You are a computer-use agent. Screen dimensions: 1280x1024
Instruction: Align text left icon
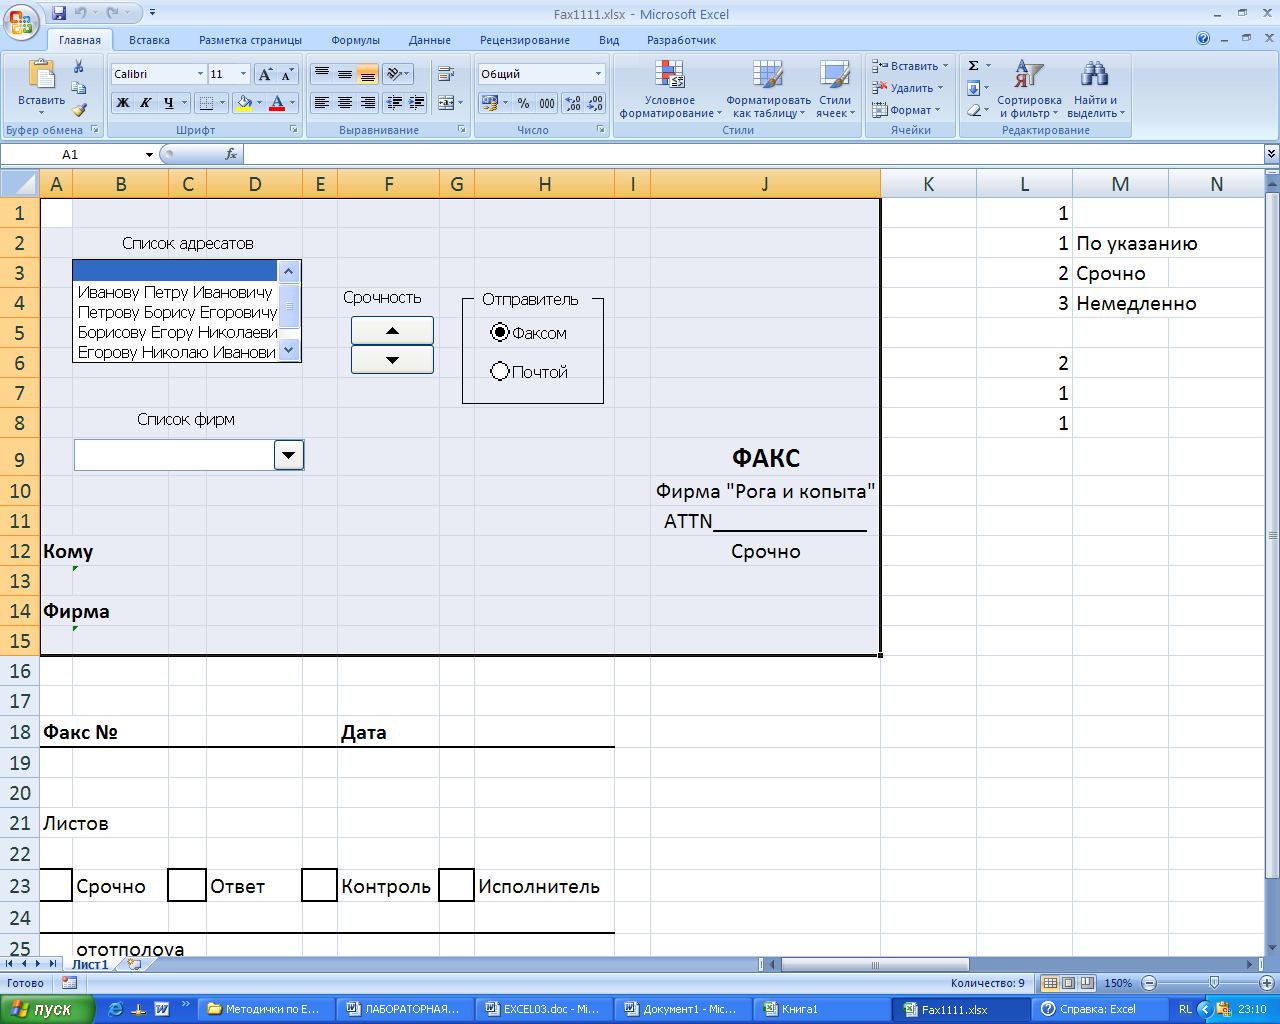click(321, 102)
